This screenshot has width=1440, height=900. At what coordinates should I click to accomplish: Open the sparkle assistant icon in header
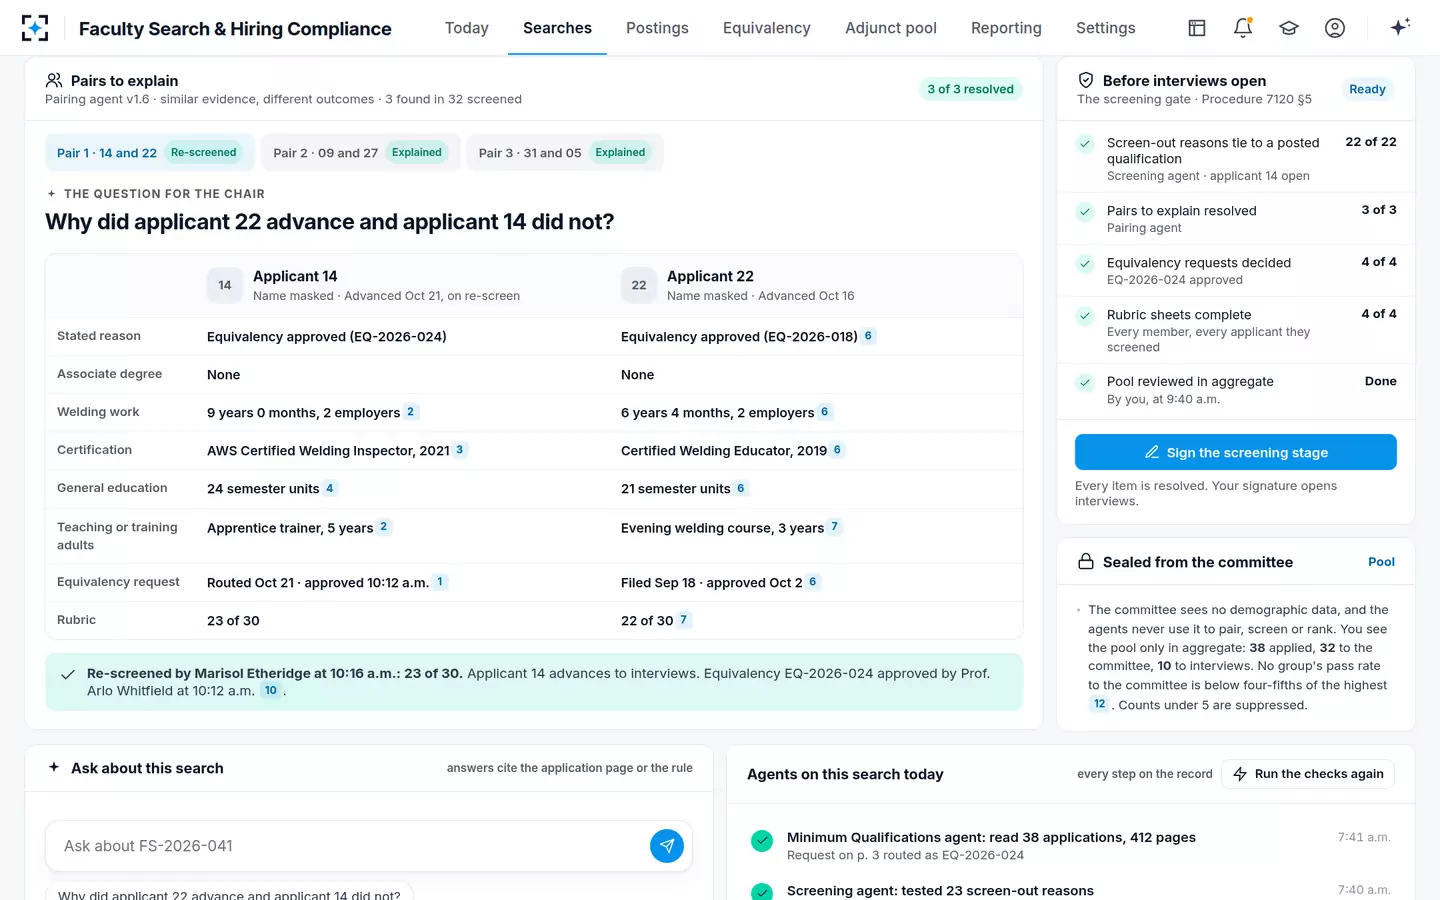1400,27
